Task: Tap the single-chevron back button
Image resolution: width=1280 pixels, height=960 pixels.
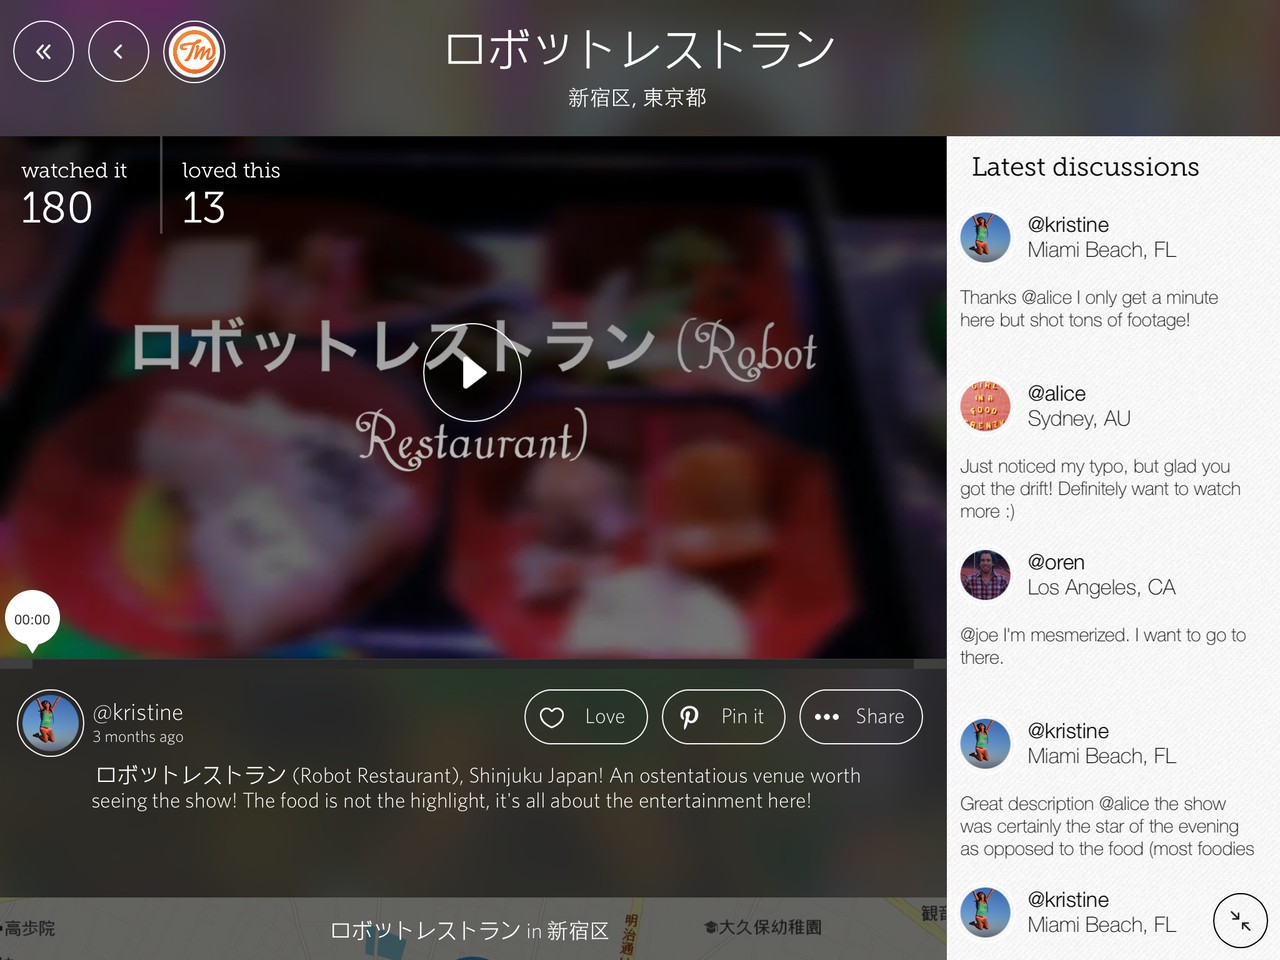Action: coord(118,52)
